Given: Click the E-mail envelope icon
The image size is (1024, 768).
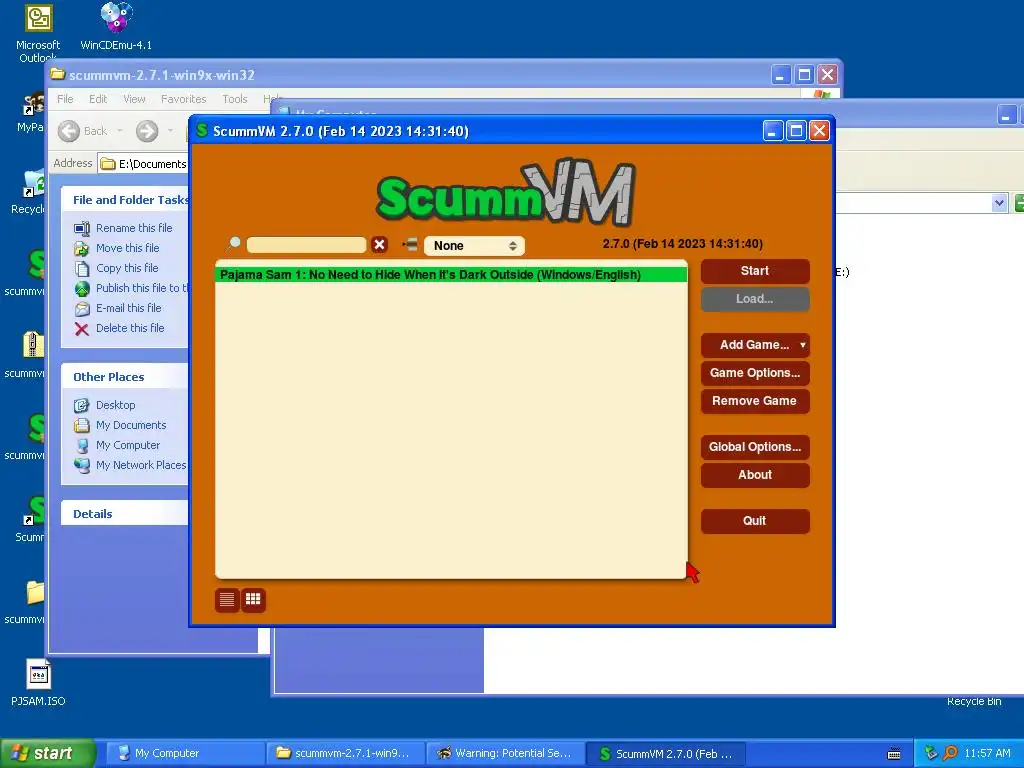Looking at the screenshot, I should [x=82, y=309].
